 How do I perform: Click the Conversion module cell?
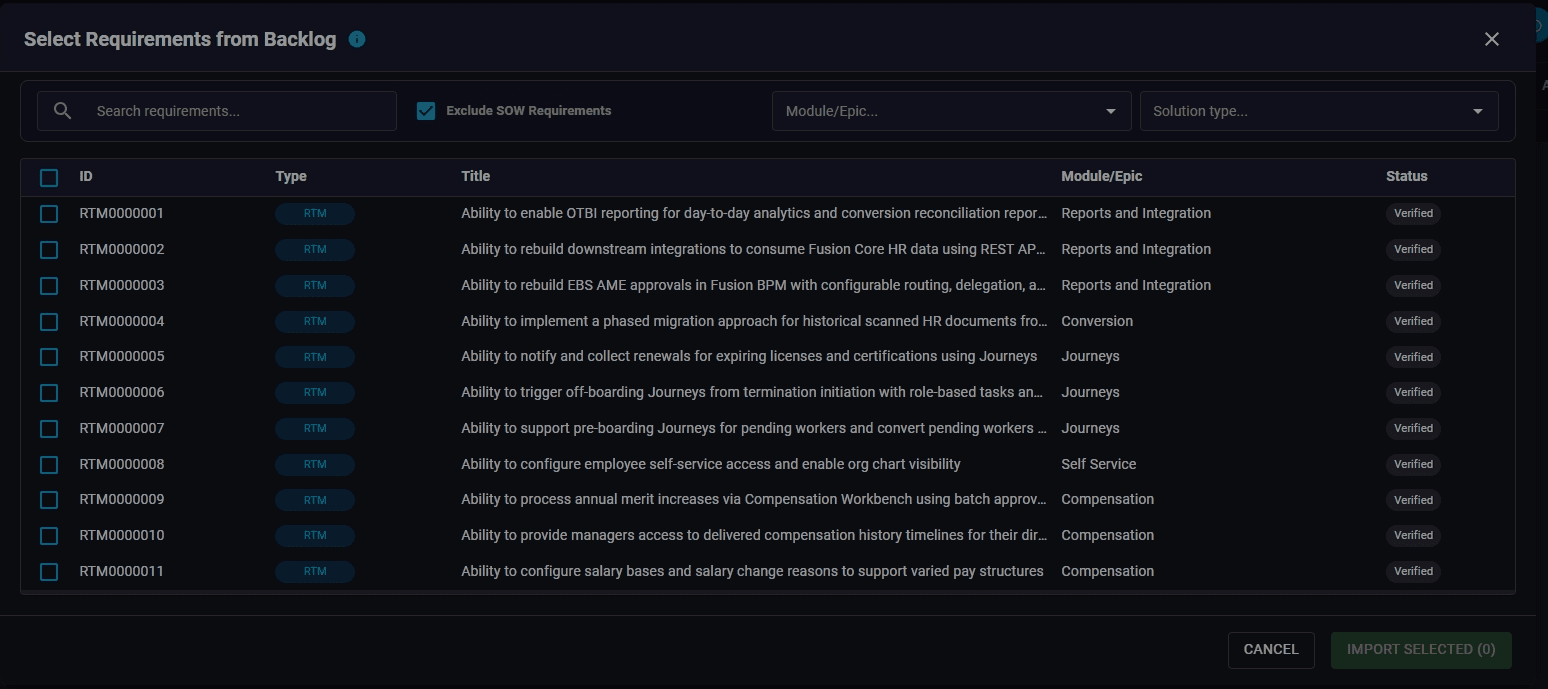[1097, 321]
